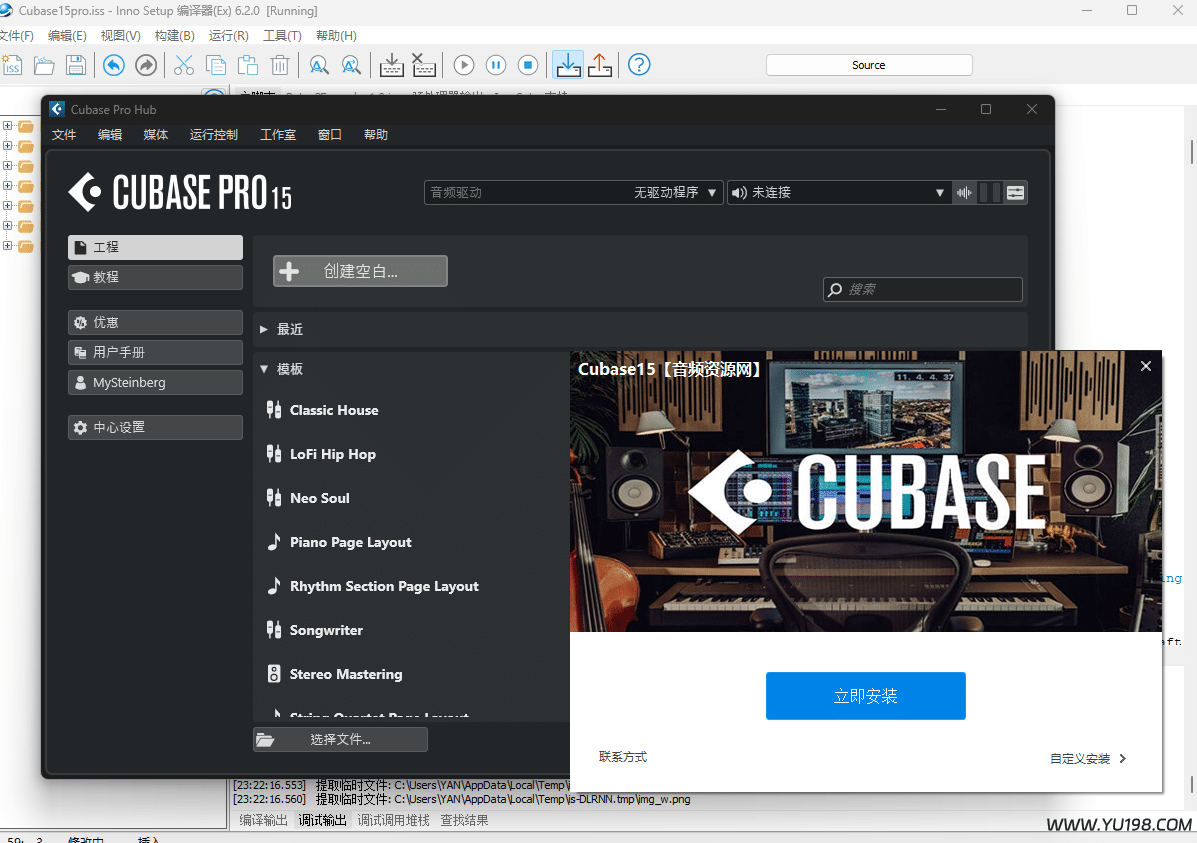Switch to the 调试输出 output tab
Image resolution: width=1197 pixels, height=843 pixels.
click(x=323, y=818)
